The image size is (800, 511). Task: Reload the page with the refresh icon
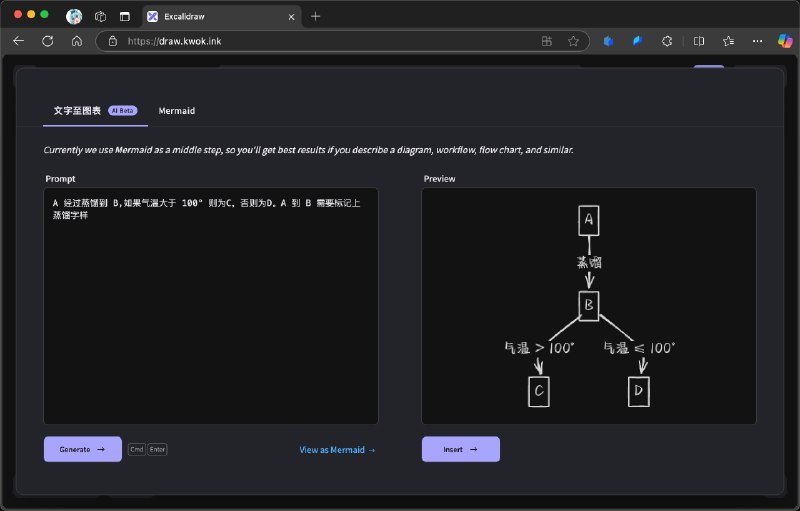47,41
